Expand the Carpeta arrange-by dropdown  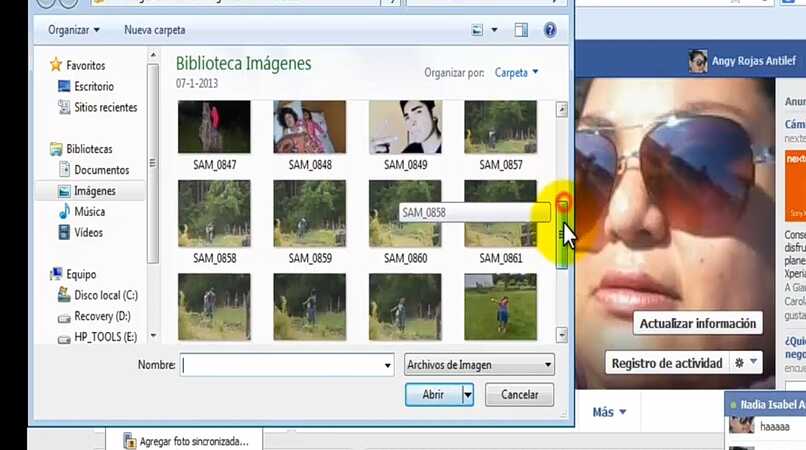pos(517,72)
